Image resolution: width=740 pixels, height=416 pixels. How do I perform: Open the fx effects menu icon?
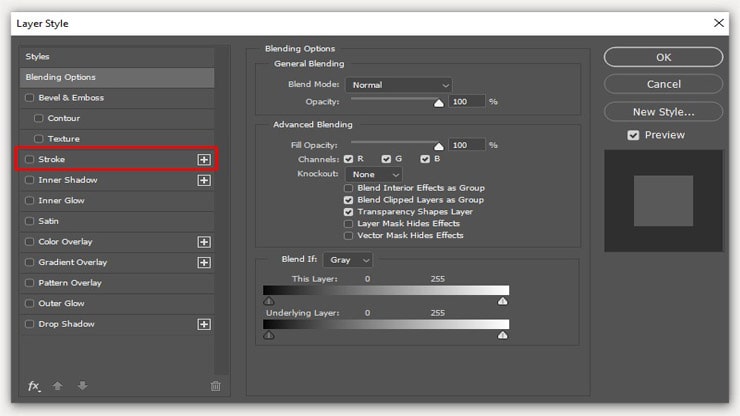pyautogui.click(x=34, y=386)
